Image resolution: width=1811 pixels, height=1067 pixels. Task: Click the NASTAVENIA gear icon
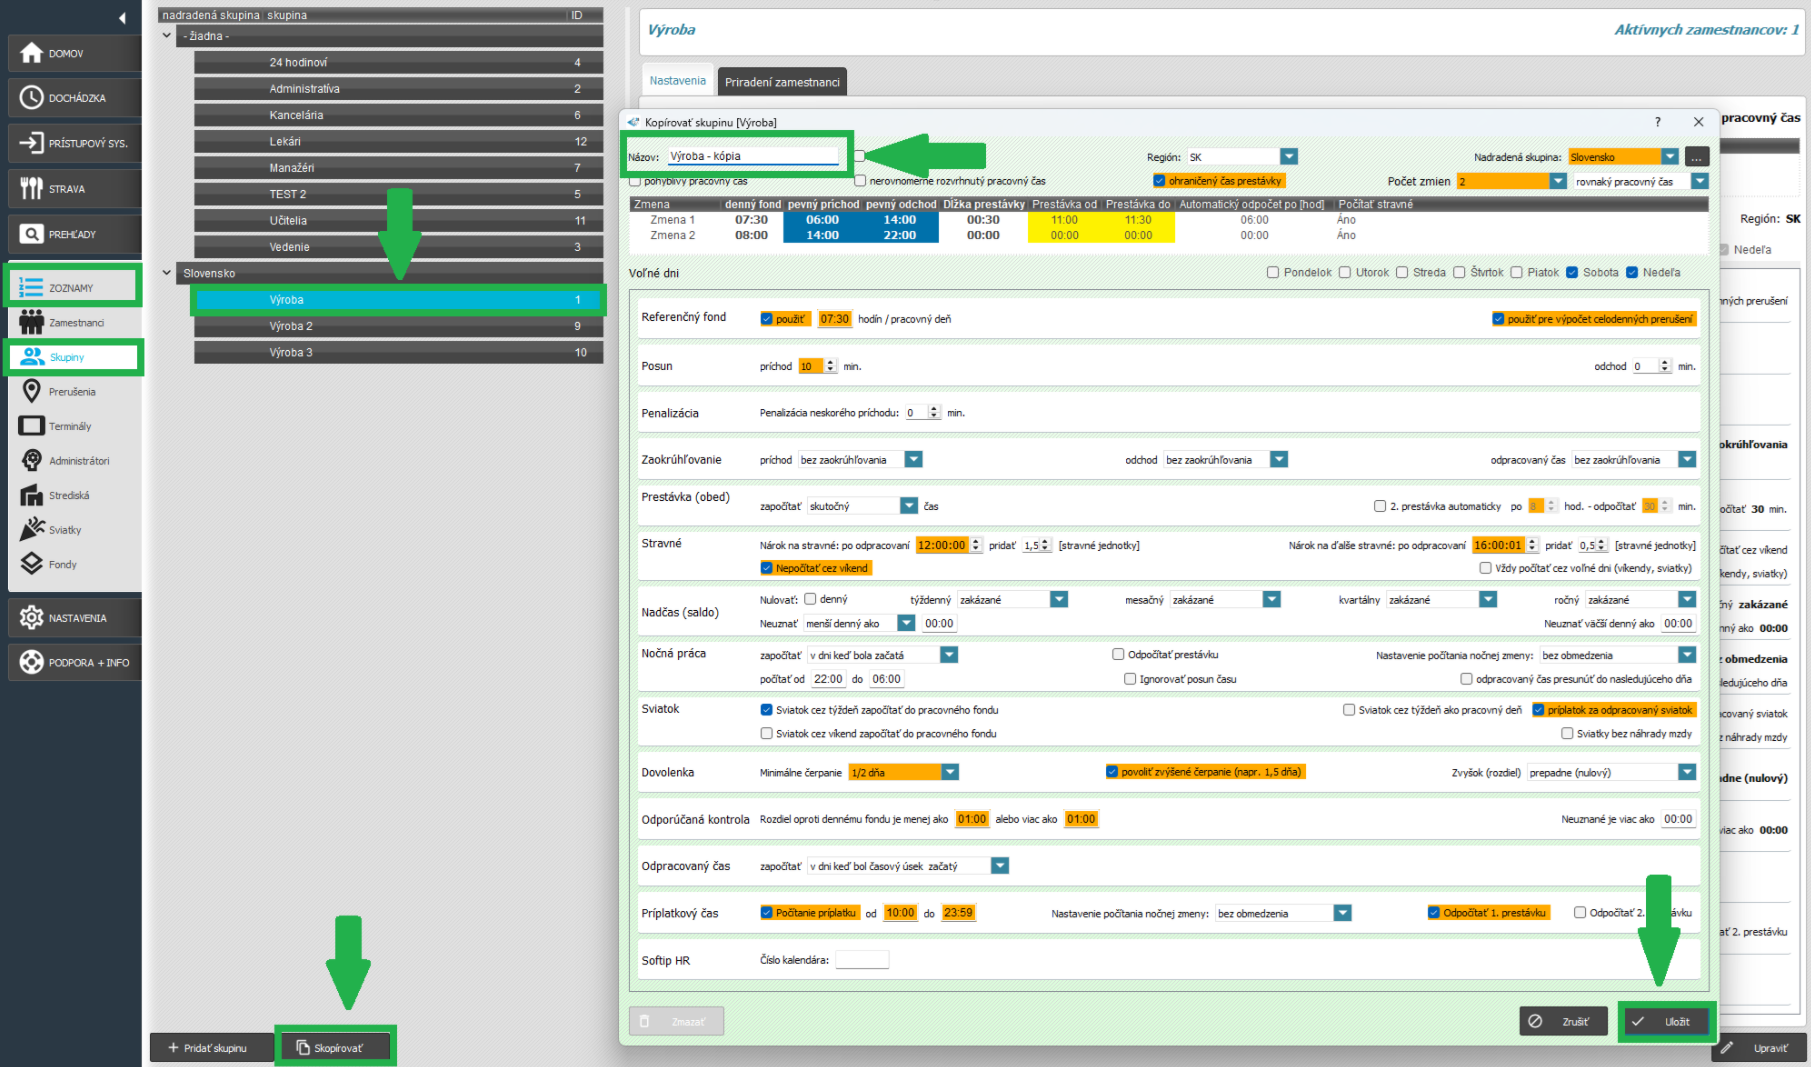(x=32, y=618)
